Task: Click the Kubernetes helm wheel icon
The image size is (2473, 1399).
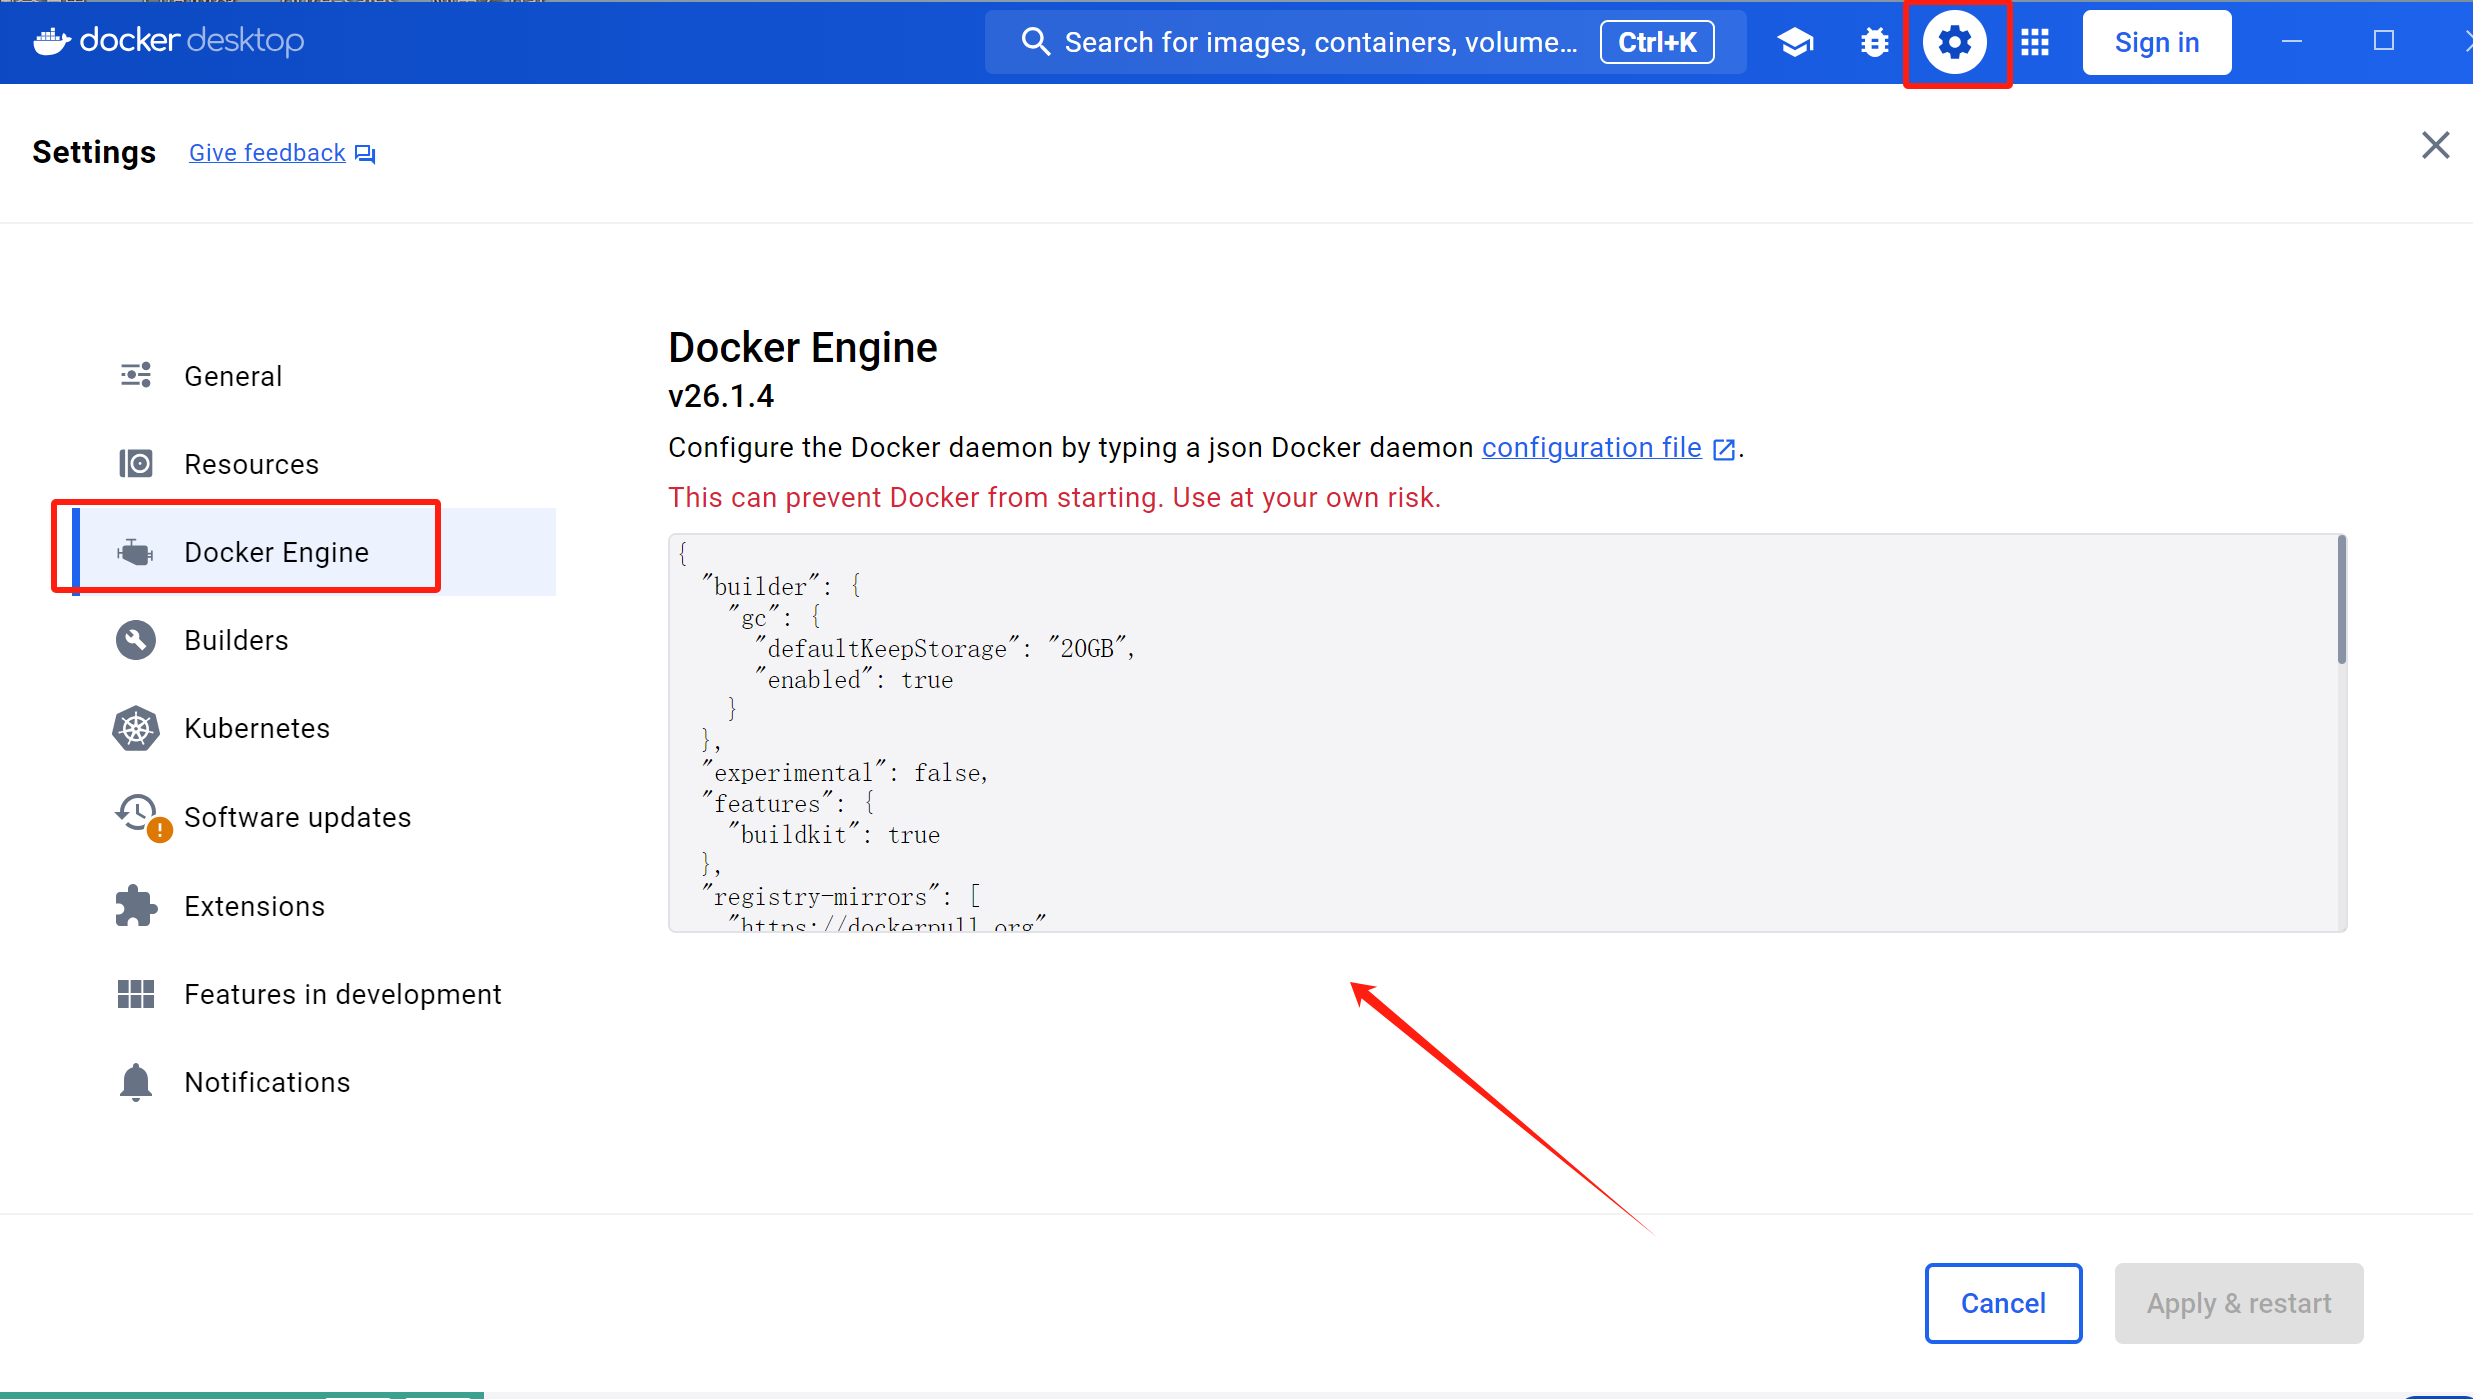Action: [x=136, y=728]
